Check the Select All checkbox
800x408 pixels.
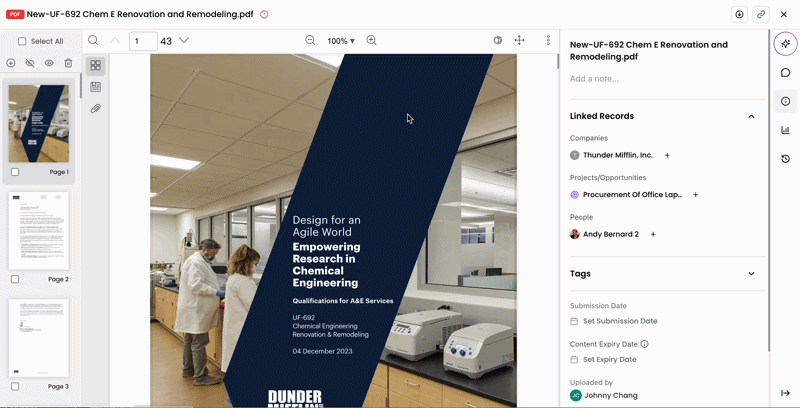(22, 41)
